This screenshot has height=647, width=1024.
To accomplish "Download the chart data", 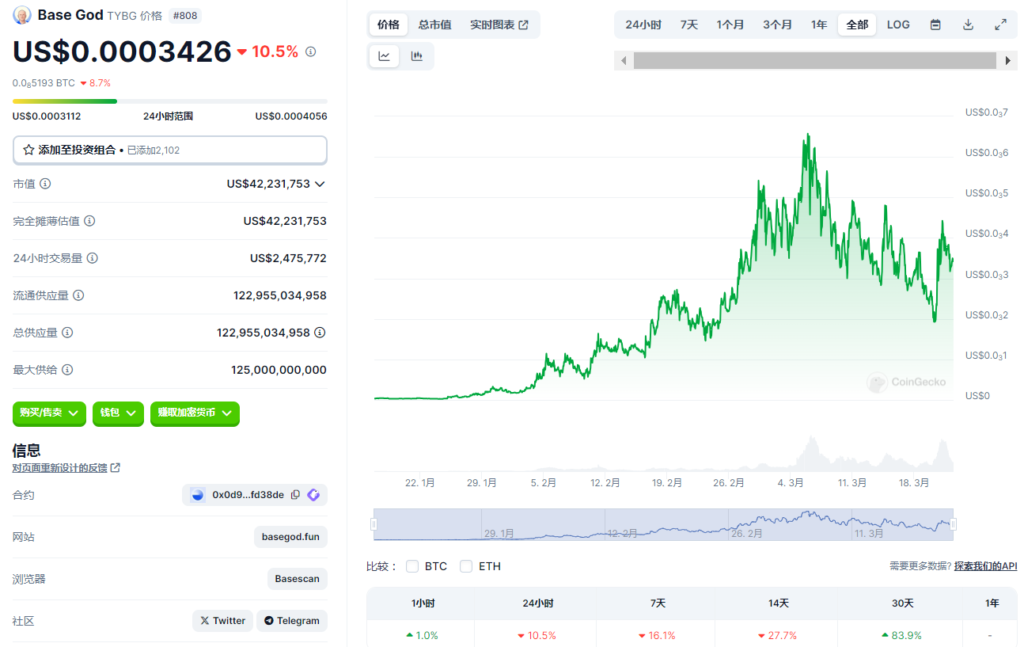I will (x=968, y=25).
